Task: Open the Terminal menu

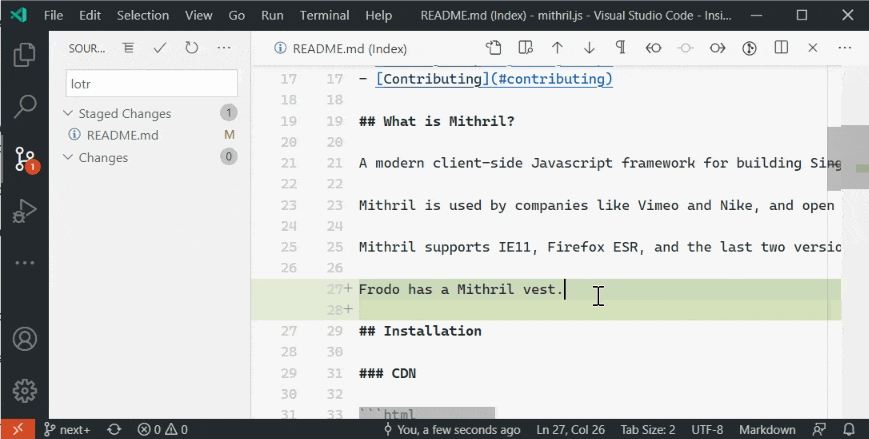Action: (324, 16)
